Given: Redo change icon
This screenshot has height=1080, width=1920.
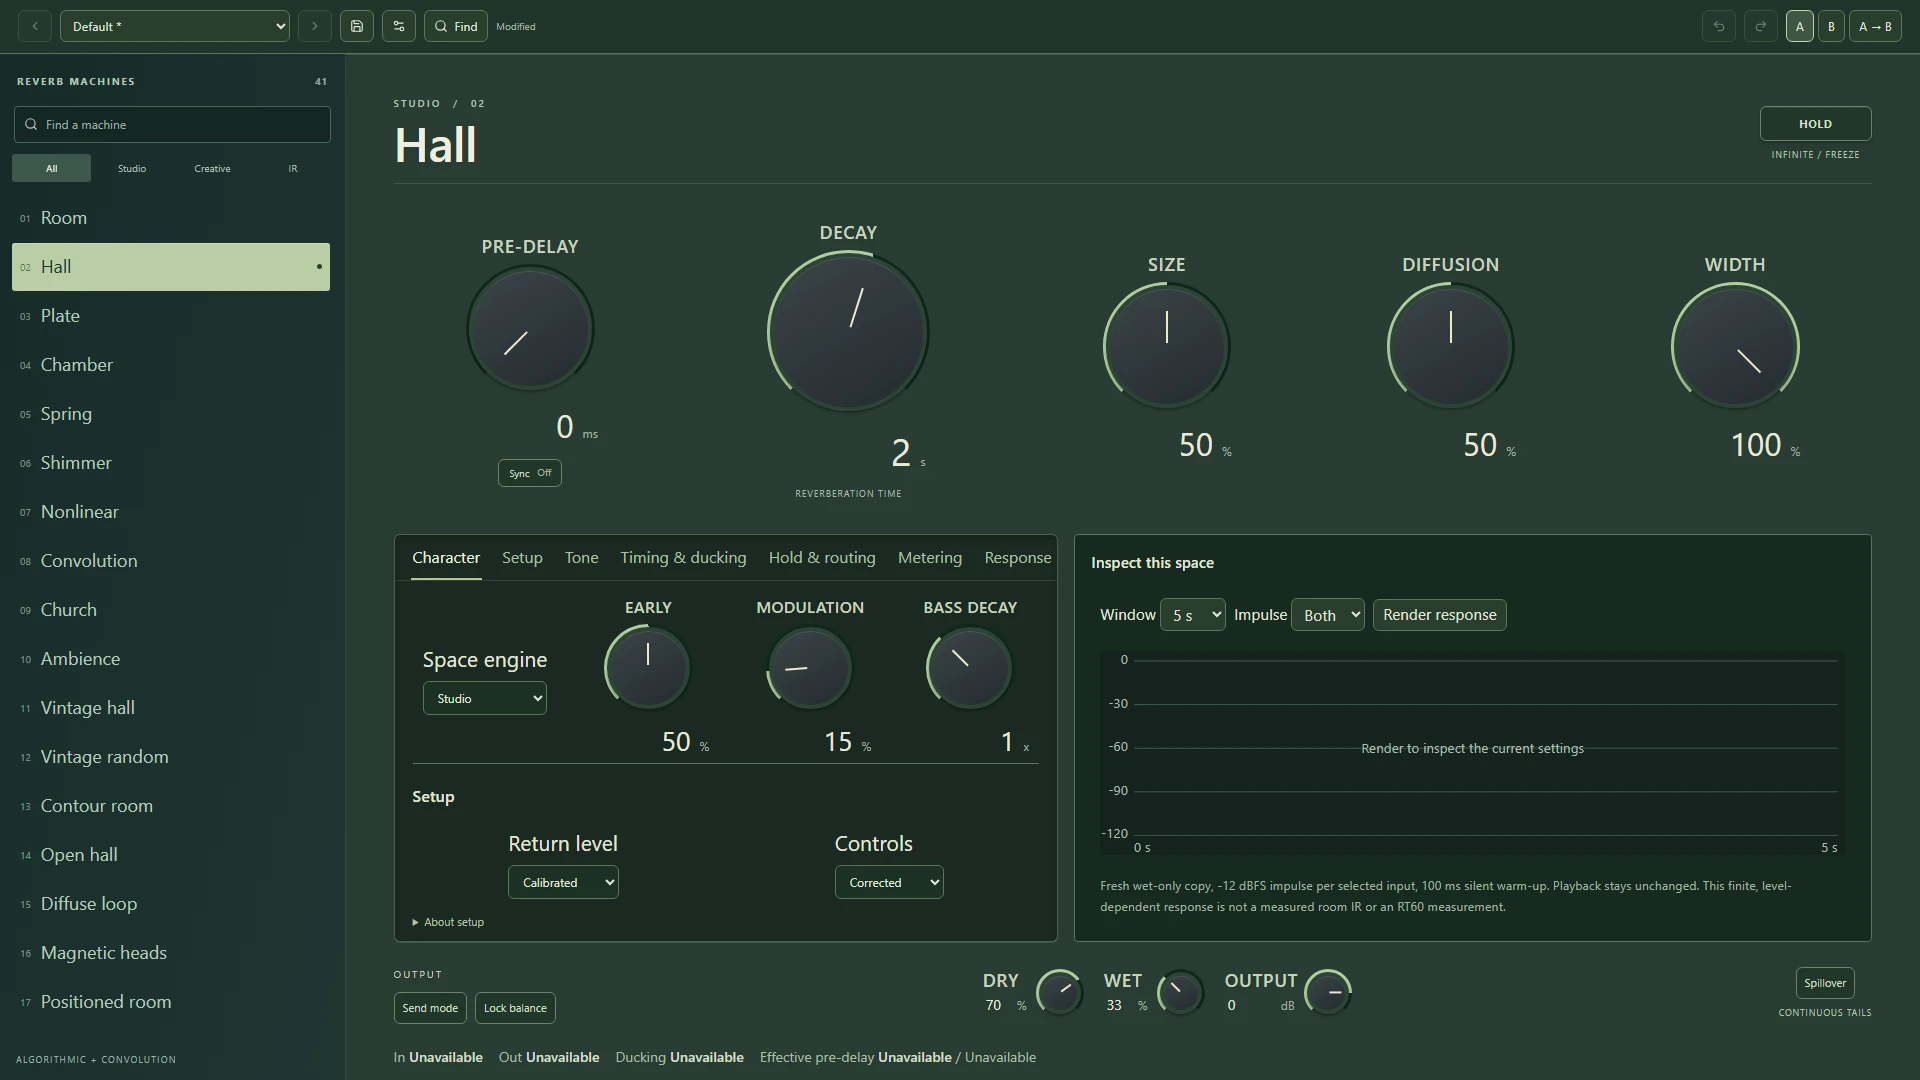Looking at the screenshot, I should tap(1761, 26).
